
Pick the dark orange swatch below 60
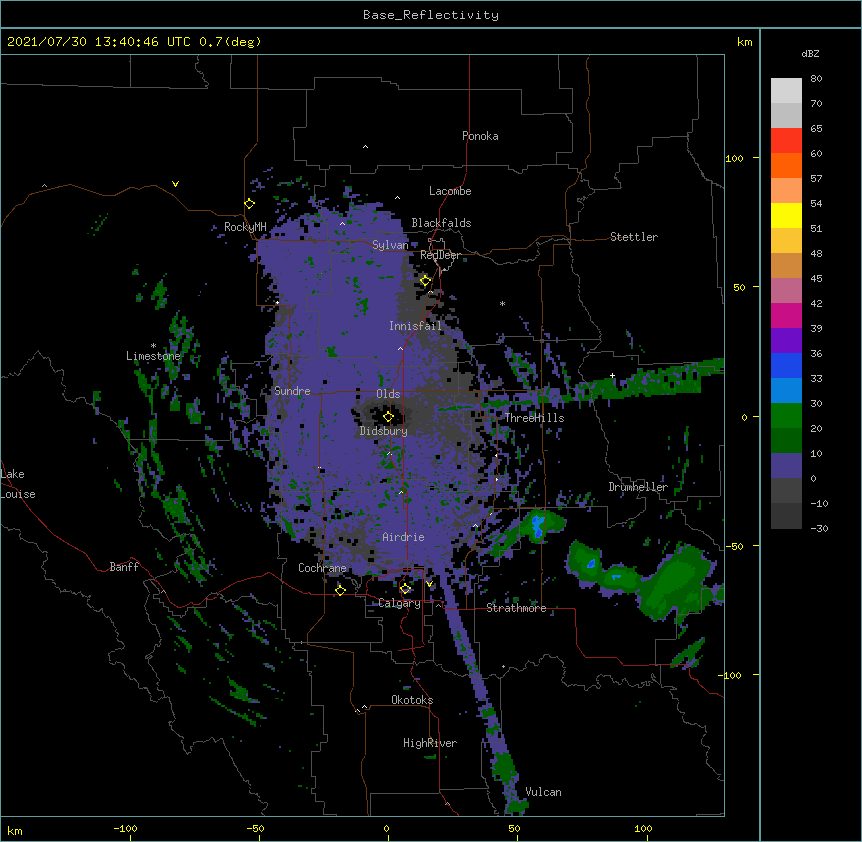[x=786, y=165]
